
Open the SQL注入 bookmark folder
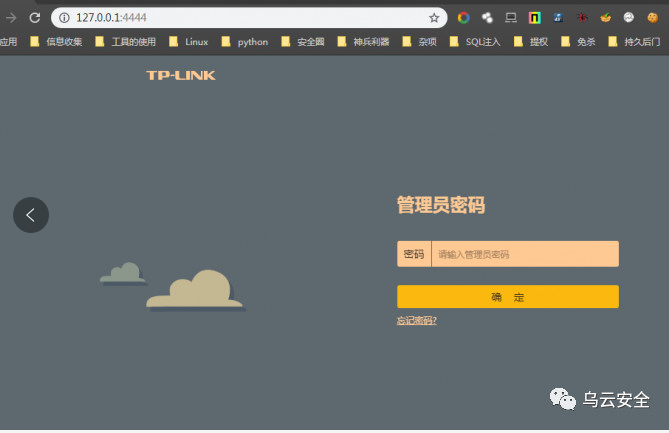[x=475, y=42]
